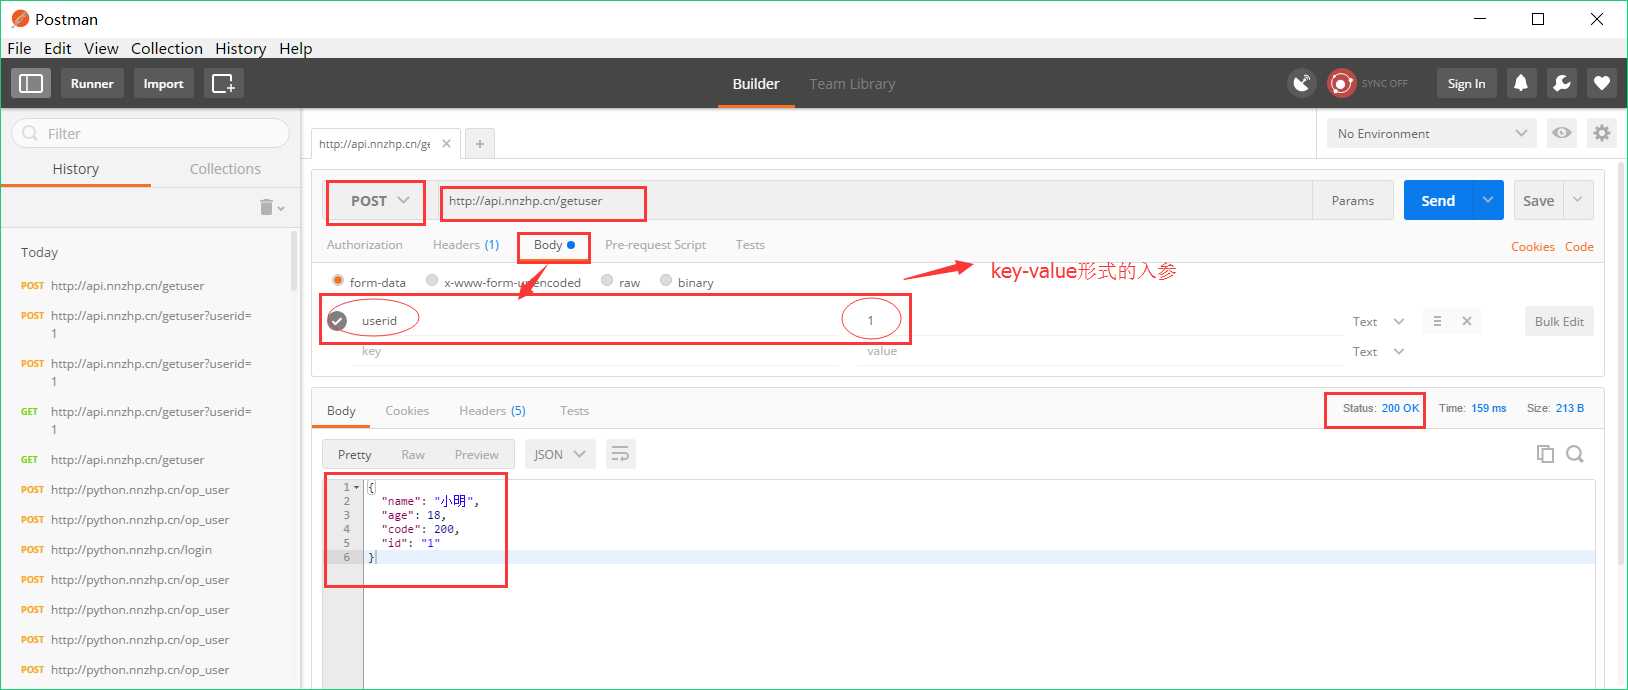Switch to the Collections sidebar tab
1628x690 pixels.
point(225,169)
